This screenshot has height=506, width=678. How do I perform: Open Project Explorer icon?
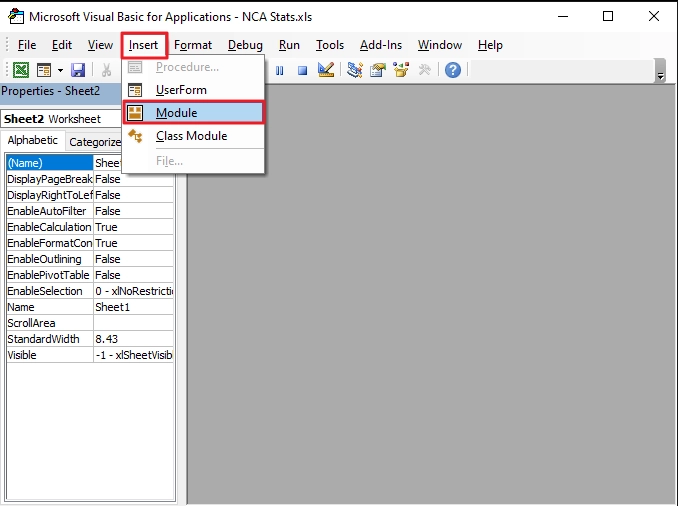(355, 70)
